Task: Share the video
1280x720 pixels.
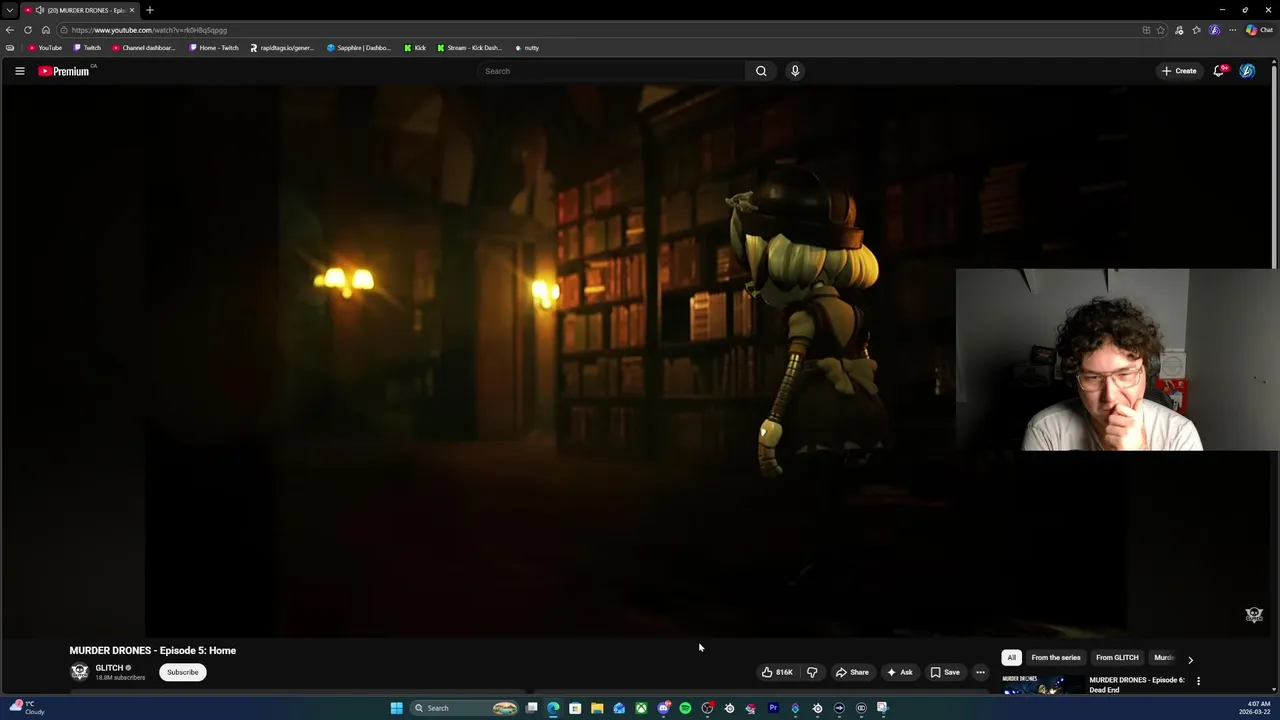Action: pos(852,672)
